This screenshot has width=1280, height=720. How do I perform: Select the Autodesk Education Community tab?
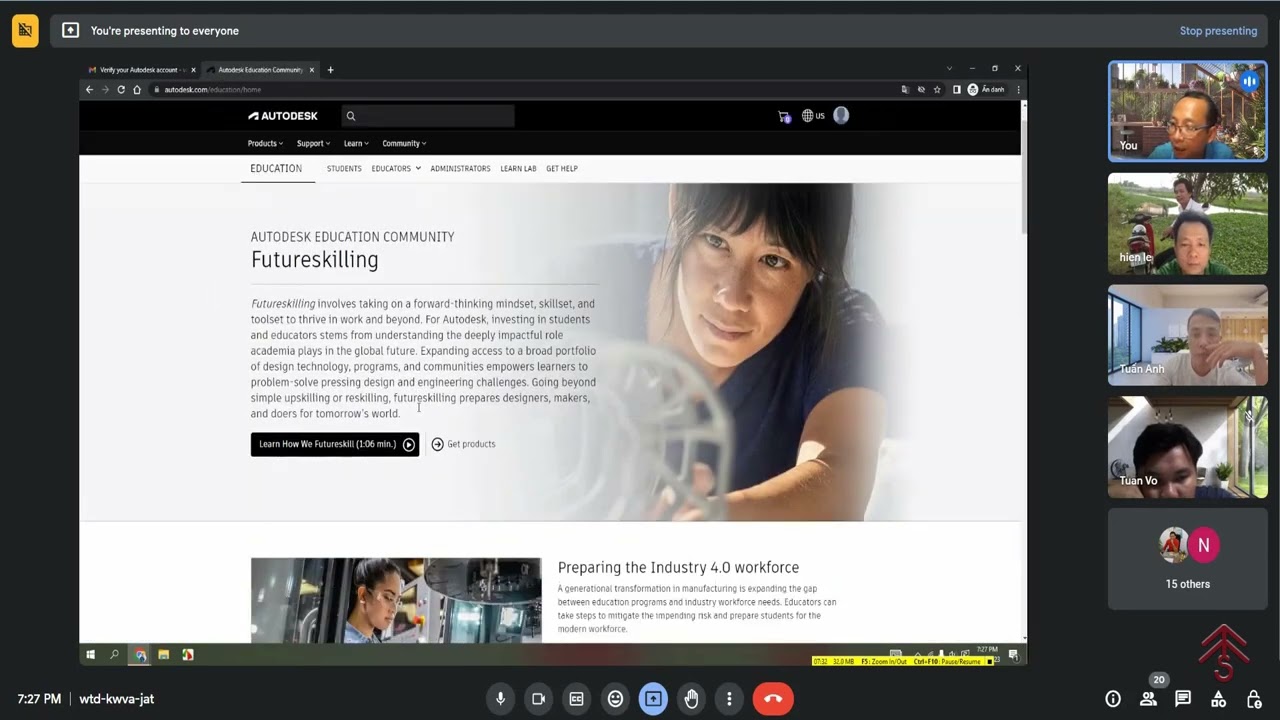pos(260,70)
